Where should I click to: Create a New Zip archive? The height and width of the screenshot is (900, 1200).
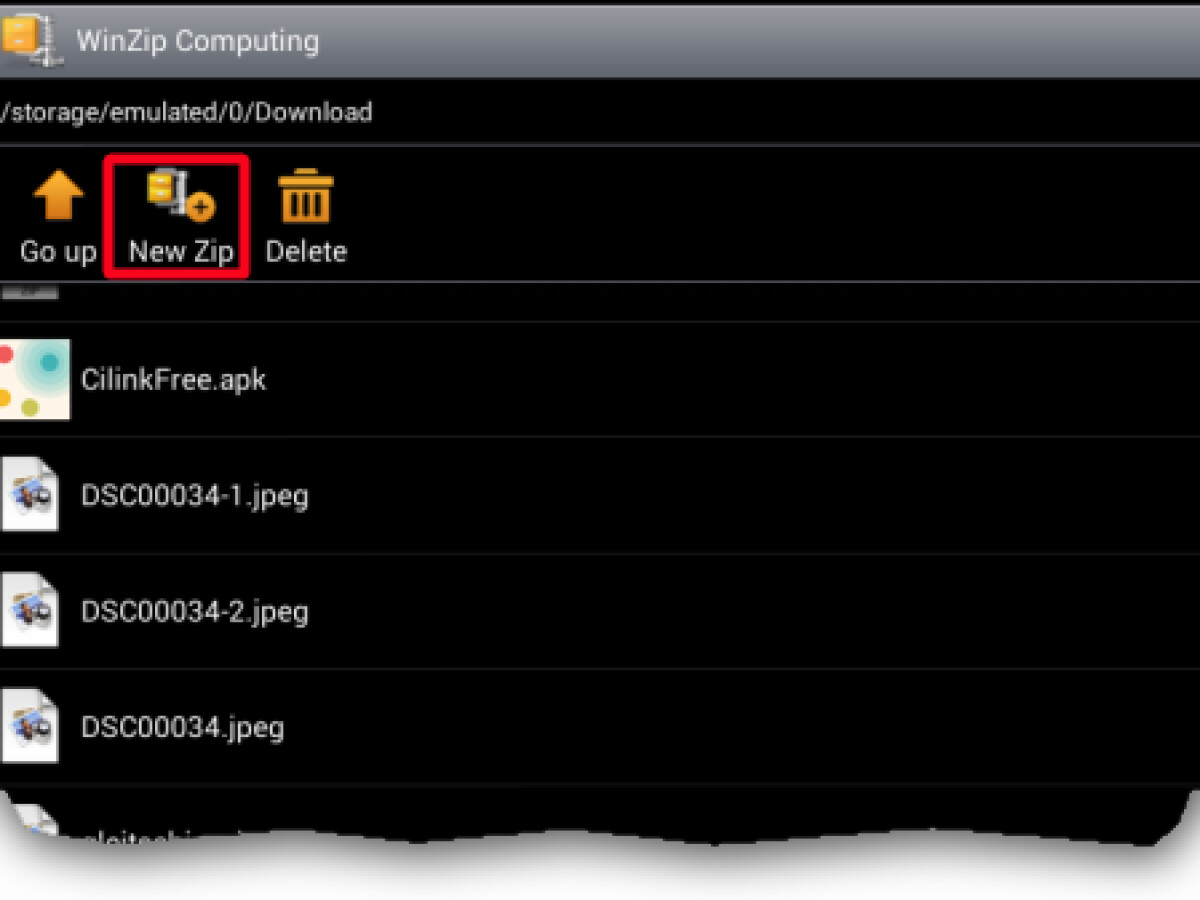[x=176, y=216]
